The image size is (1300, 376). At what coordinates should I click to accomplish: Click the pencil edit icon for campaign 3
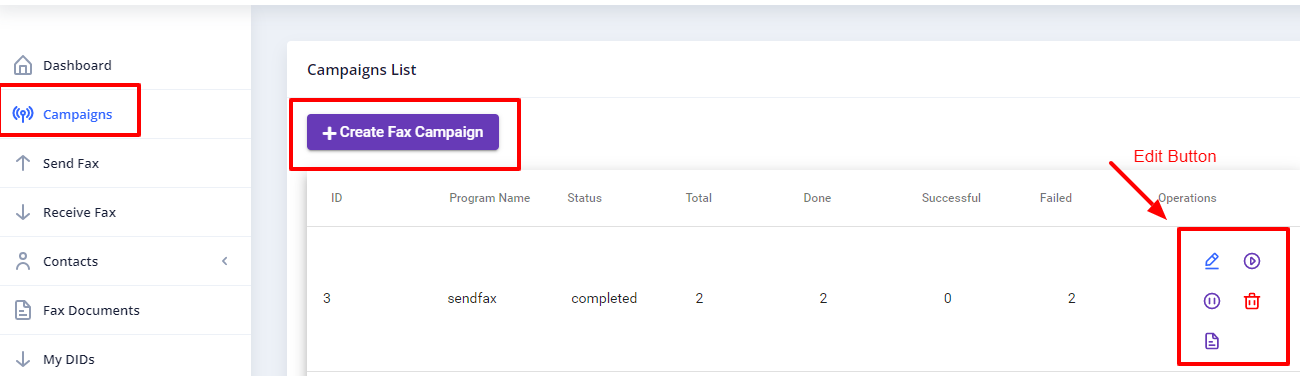point(1212,261)
